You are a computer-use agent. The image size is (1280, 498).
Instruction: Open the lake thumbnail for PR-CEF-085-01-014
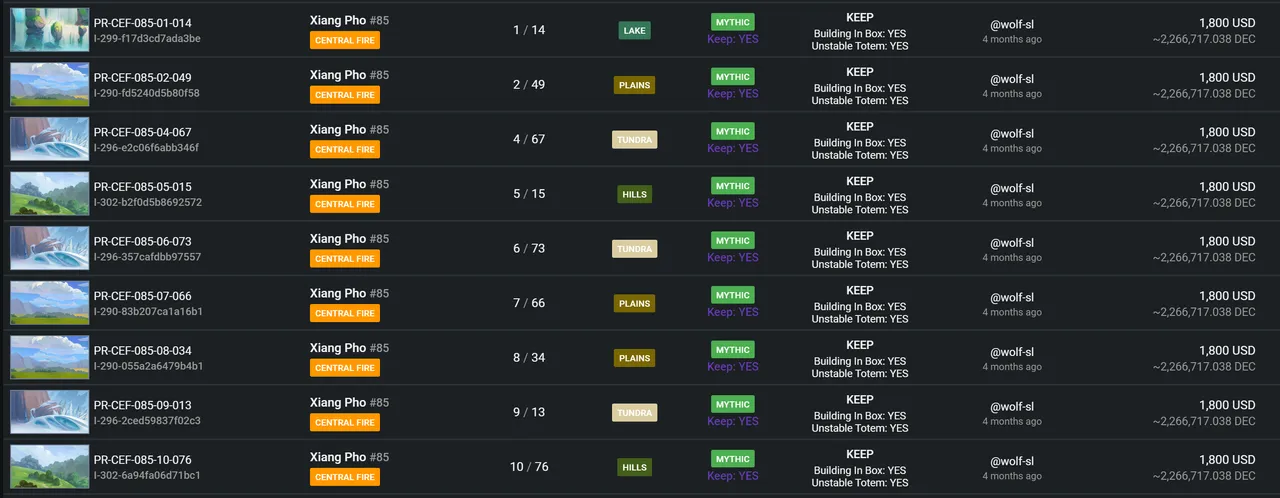click(50, 30)
